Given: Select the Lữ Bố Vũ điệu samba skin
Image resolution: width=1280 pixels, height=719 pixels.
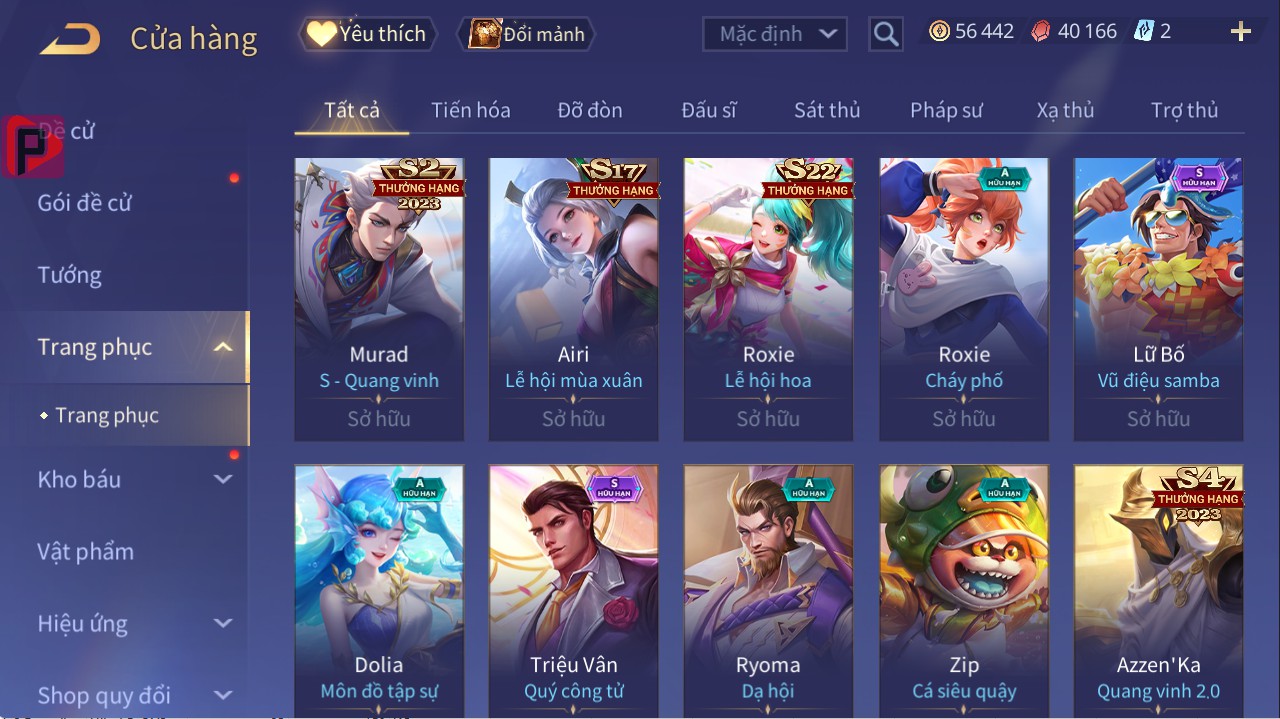Looking at the screenshot, I should pyautogui.click(x=1158, y=299).
